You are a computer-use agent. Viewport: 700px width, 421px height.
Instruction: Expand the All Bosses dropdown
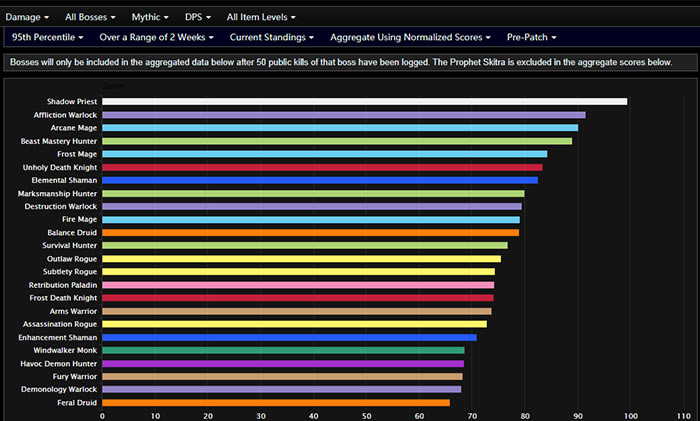(90, 17)
